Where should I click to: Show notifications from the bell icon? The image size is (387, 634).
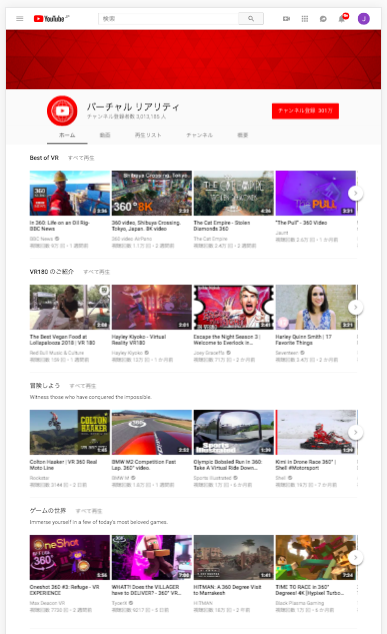342,19
